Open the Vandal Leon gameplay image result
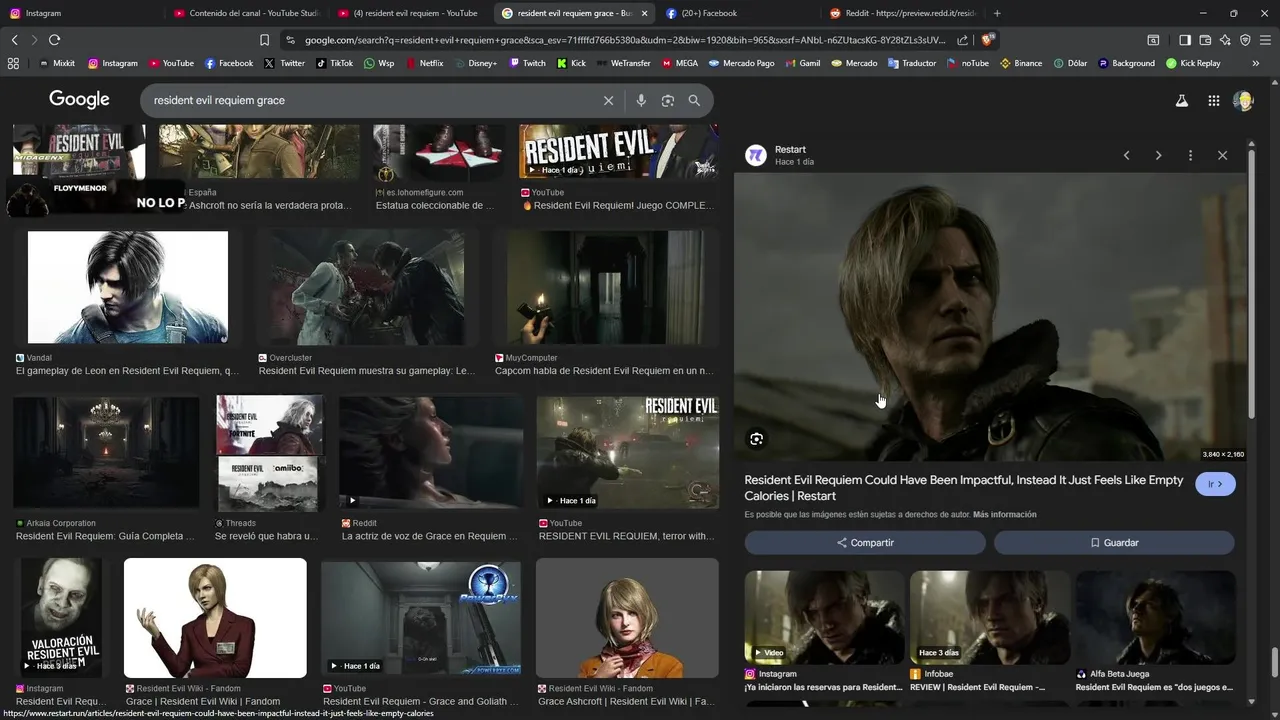The width and height of the screenshot is (1280, 720). click(128, 288)
